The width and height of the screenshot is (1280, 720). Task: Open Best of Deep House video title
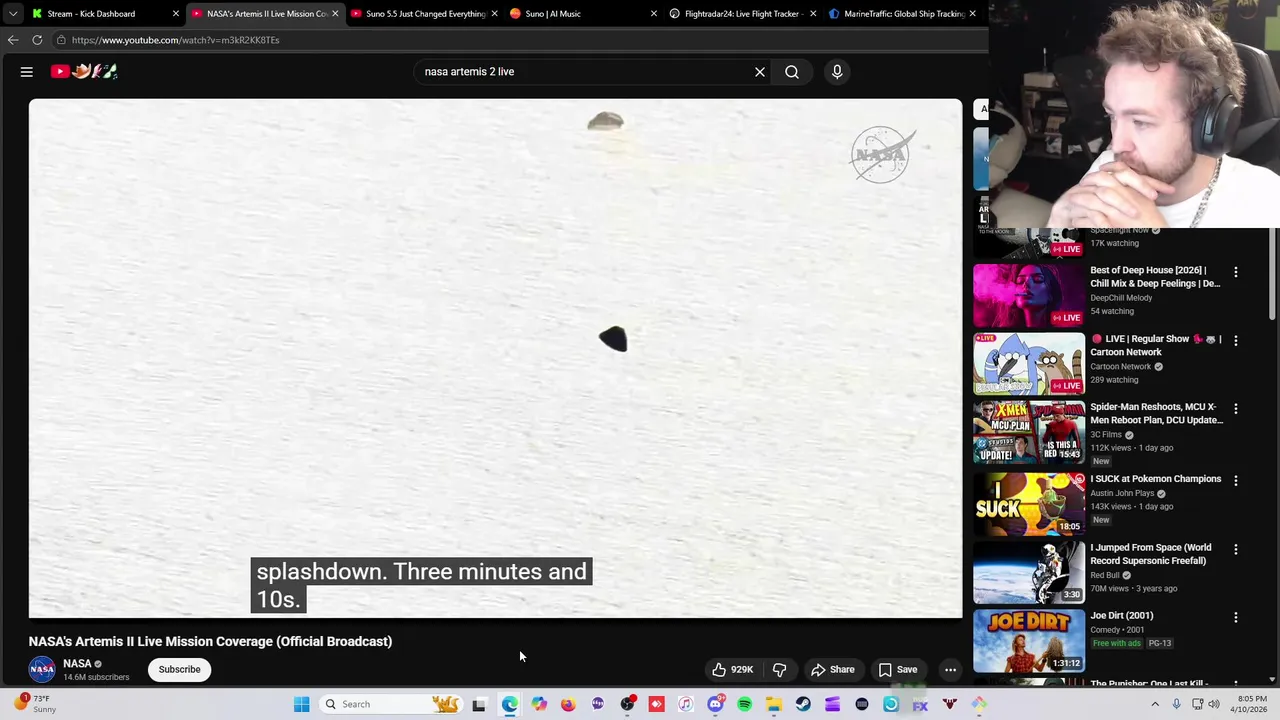[x=1155, y=277]
